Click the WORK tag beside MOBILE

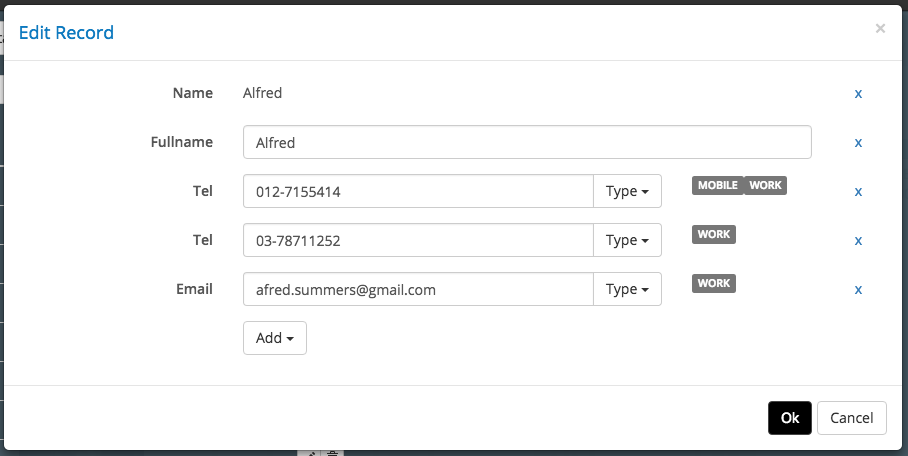(765, 185)
